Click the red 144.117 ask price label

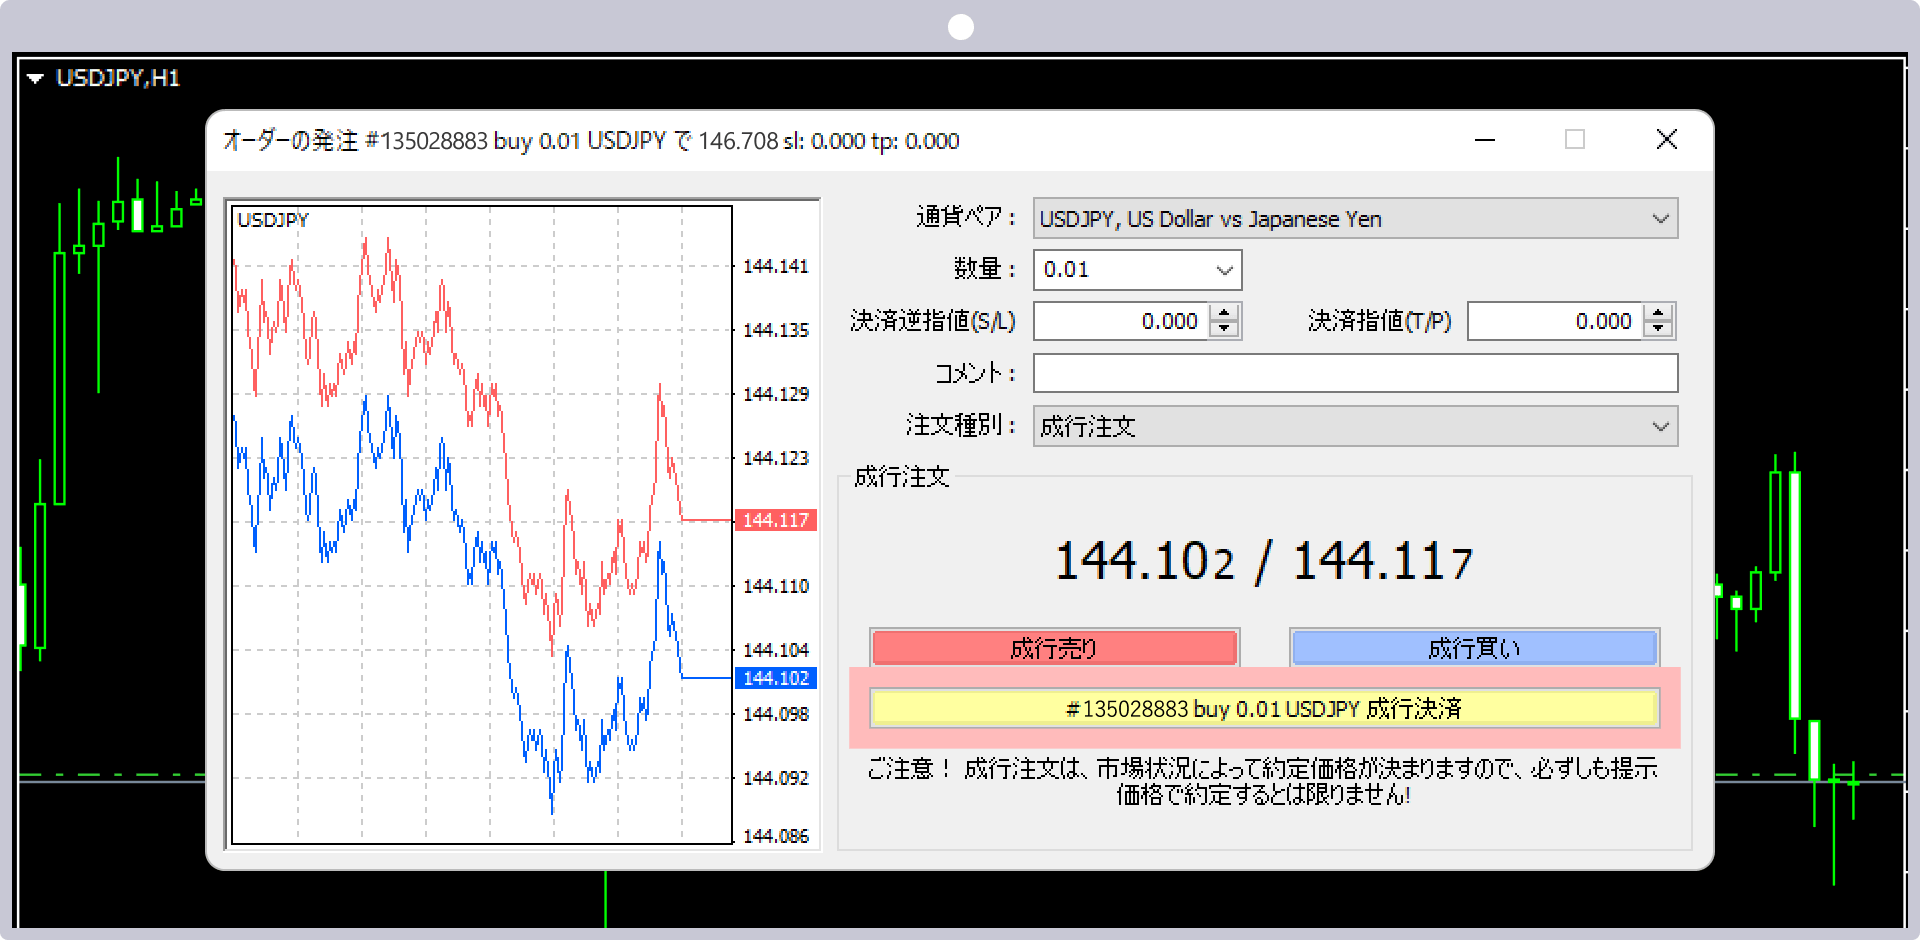776,520
